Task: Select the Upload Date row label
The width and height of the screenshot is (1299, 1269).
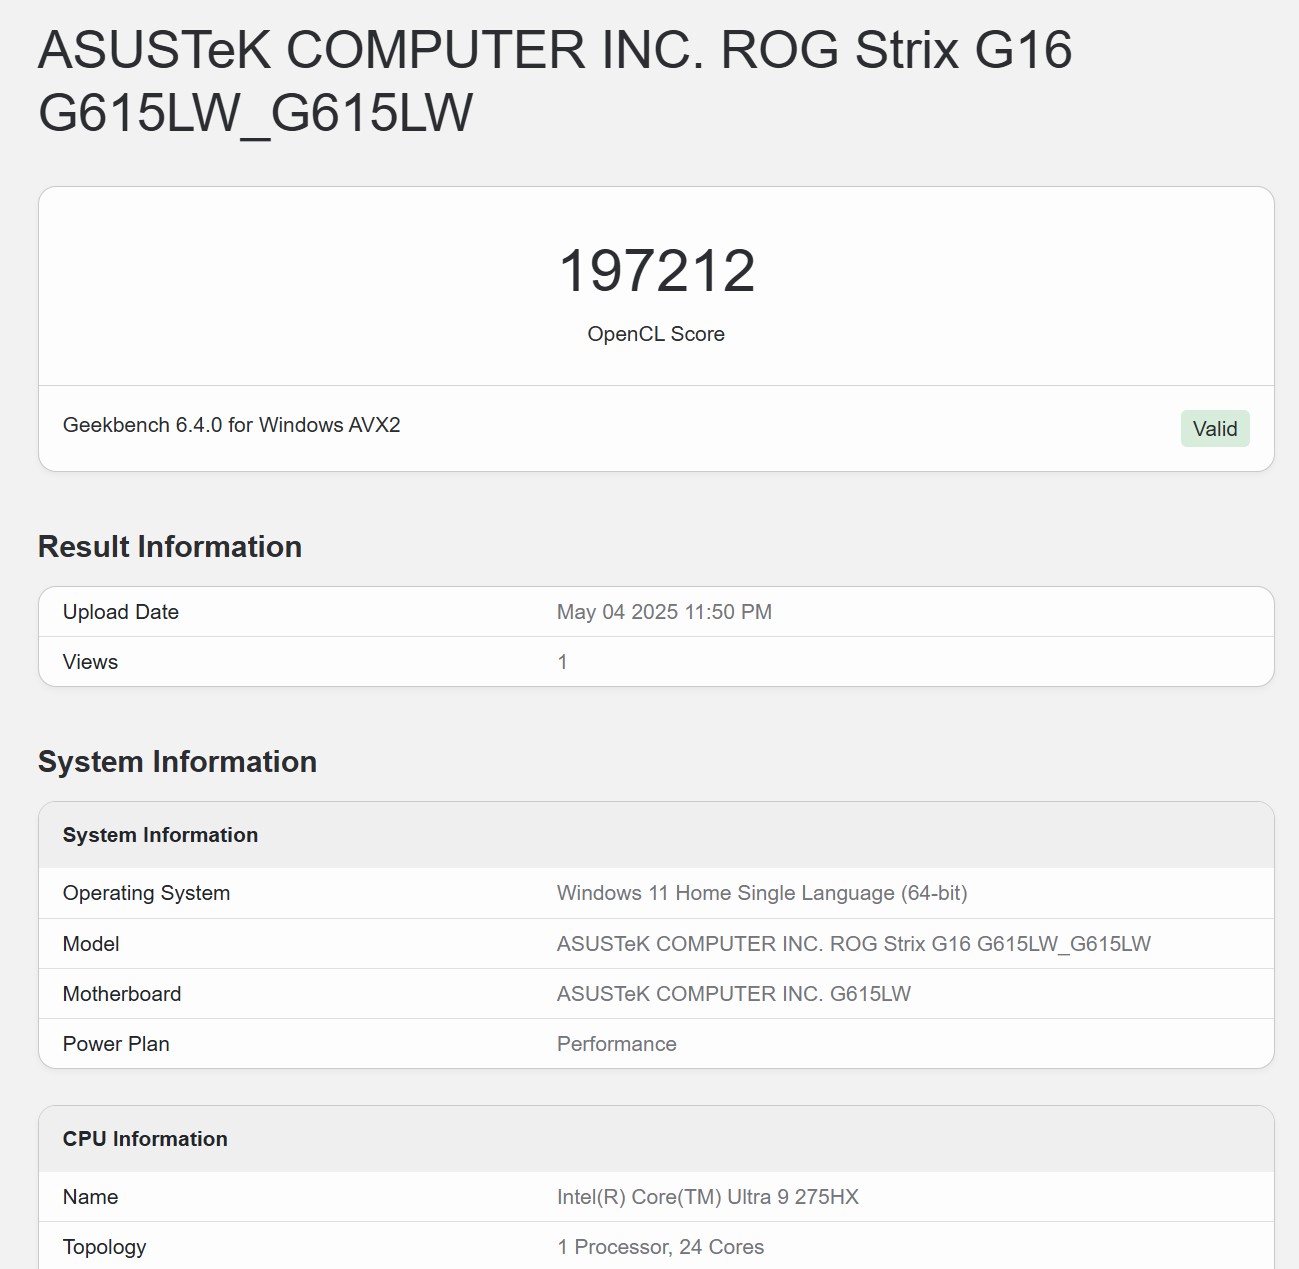Action: point(121,612)
